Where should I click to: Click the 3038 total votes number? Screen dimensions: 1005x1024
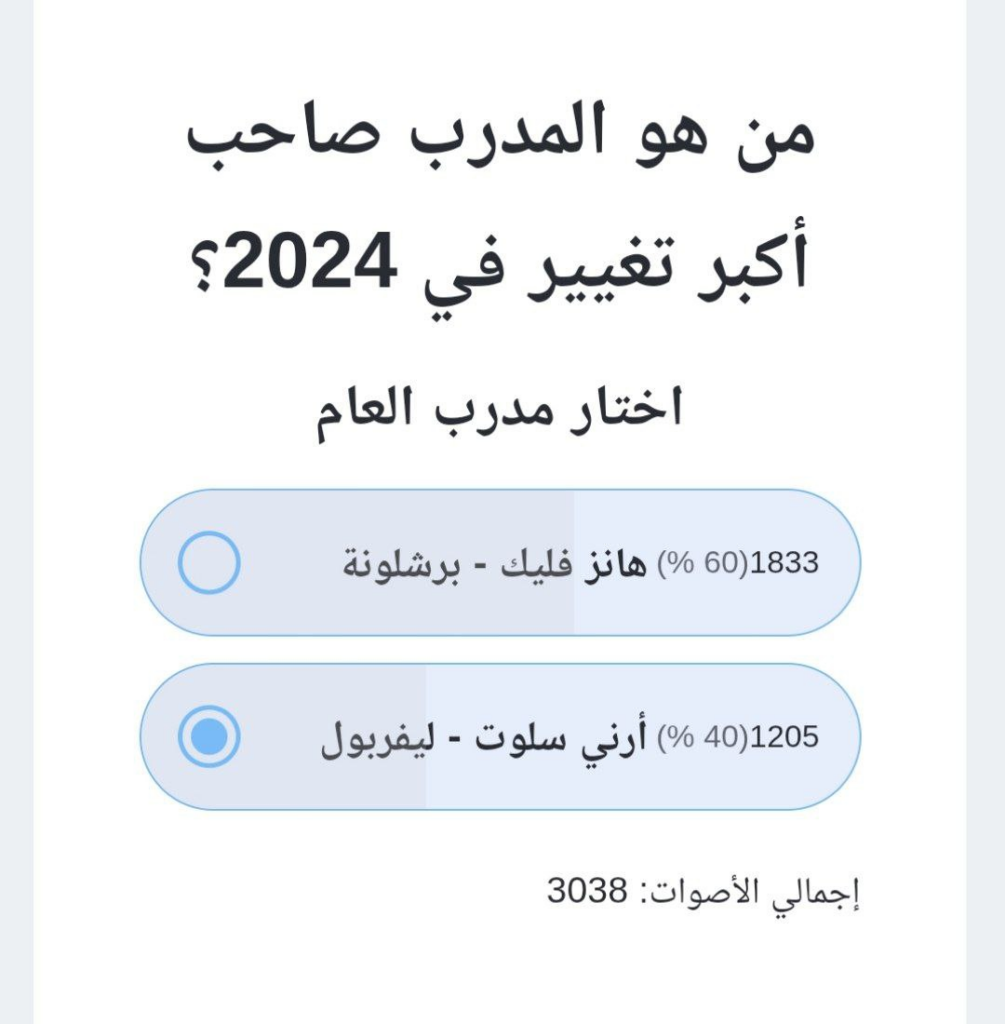(x=588, y=891)
